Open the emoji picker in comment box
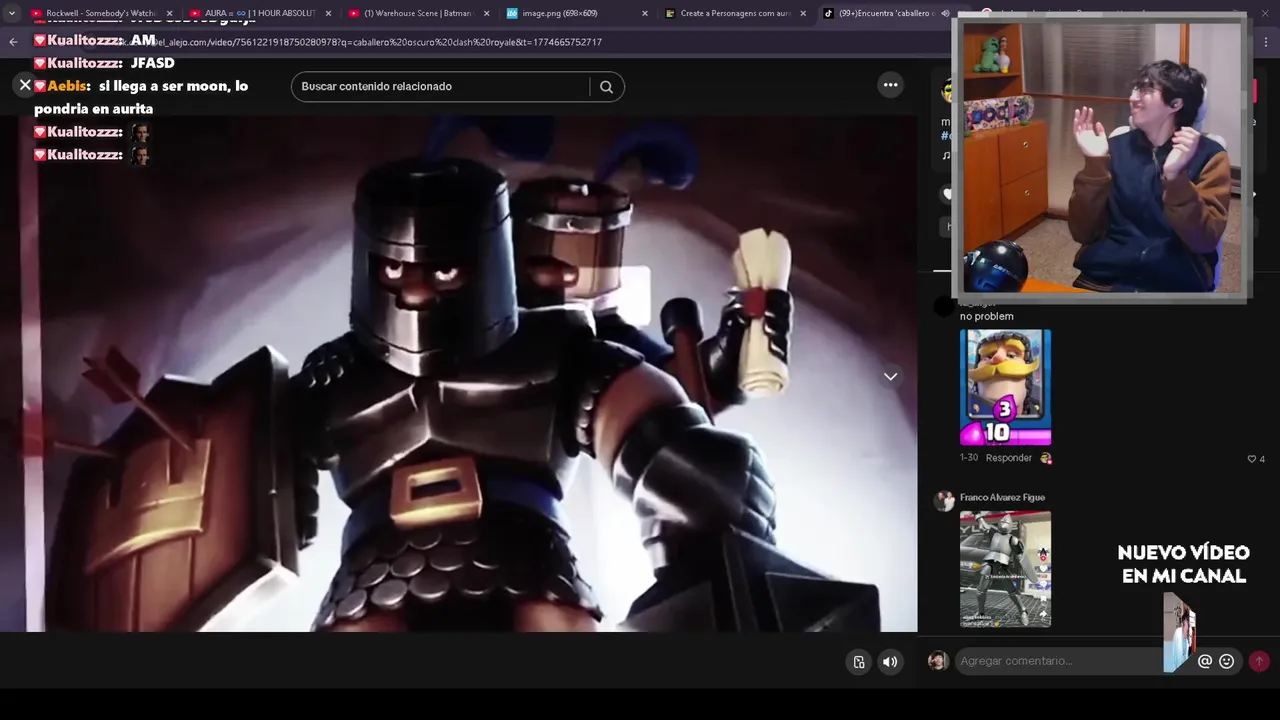 [1227, 661]
